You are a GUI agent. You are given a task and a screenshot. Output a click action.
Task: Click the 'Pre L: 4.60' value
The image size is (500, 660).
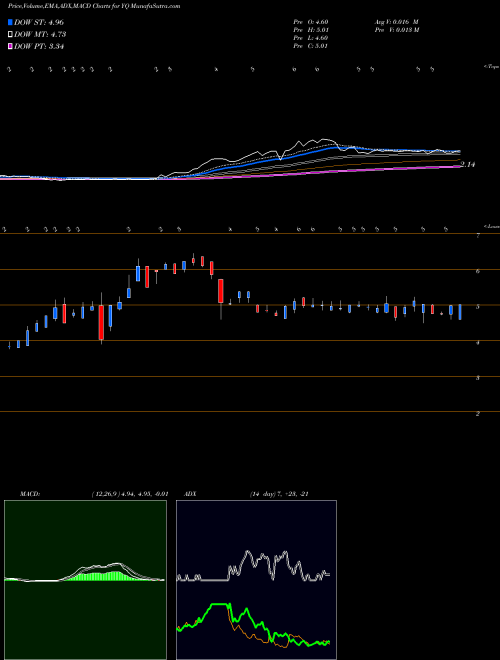coord(311,38)
